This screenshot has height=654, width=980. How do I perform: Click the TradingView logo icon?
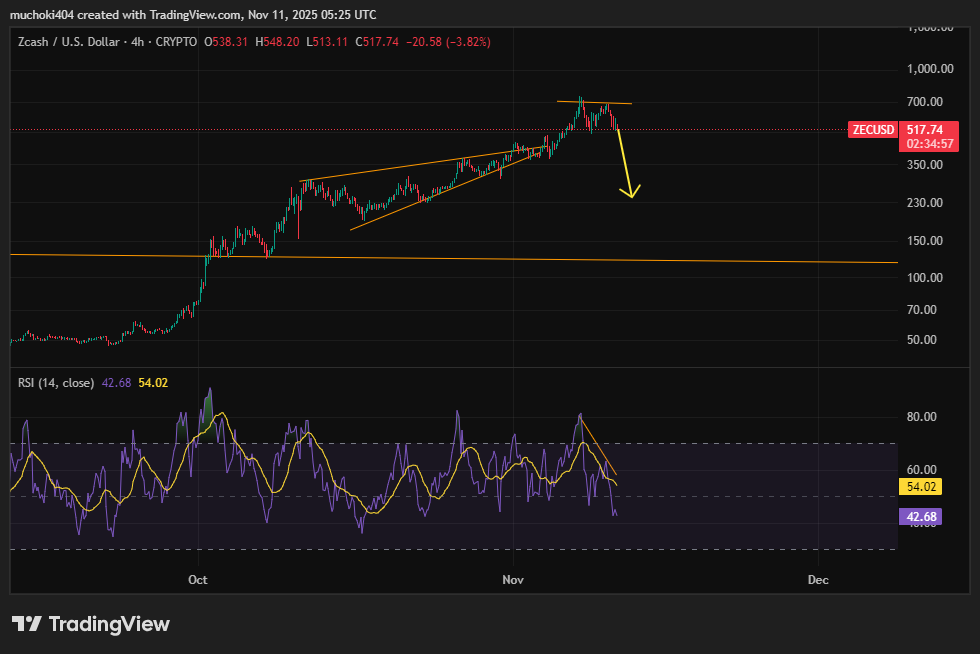tap(27, 624)
